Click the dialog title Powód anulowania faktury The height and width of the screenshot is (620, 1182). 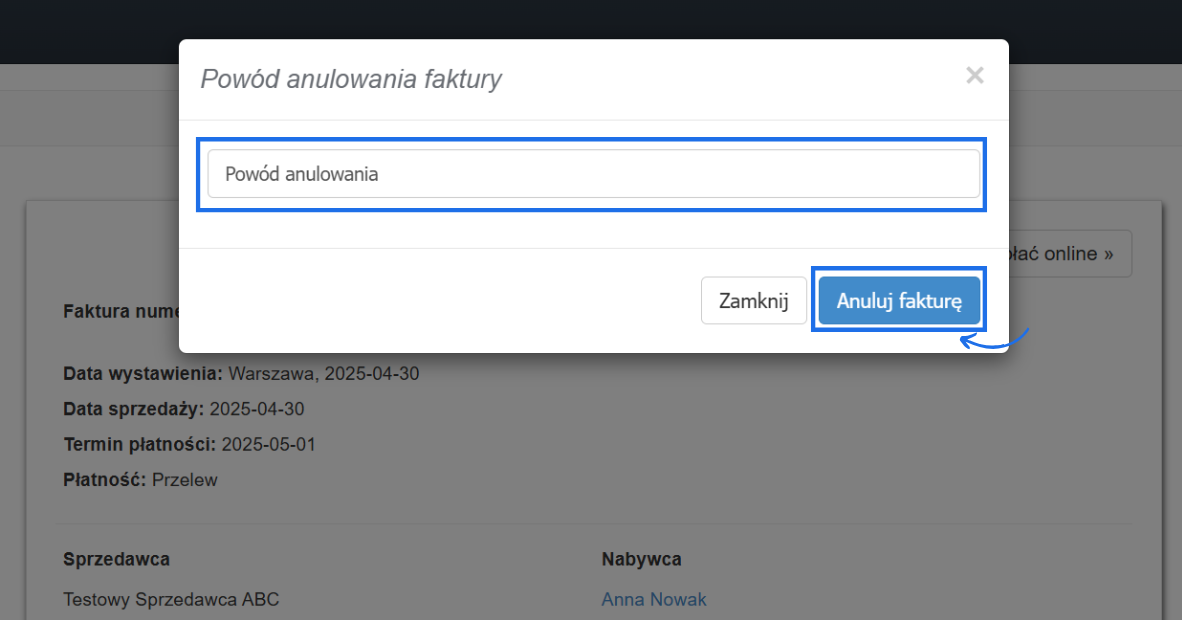[x=351, y=79]
